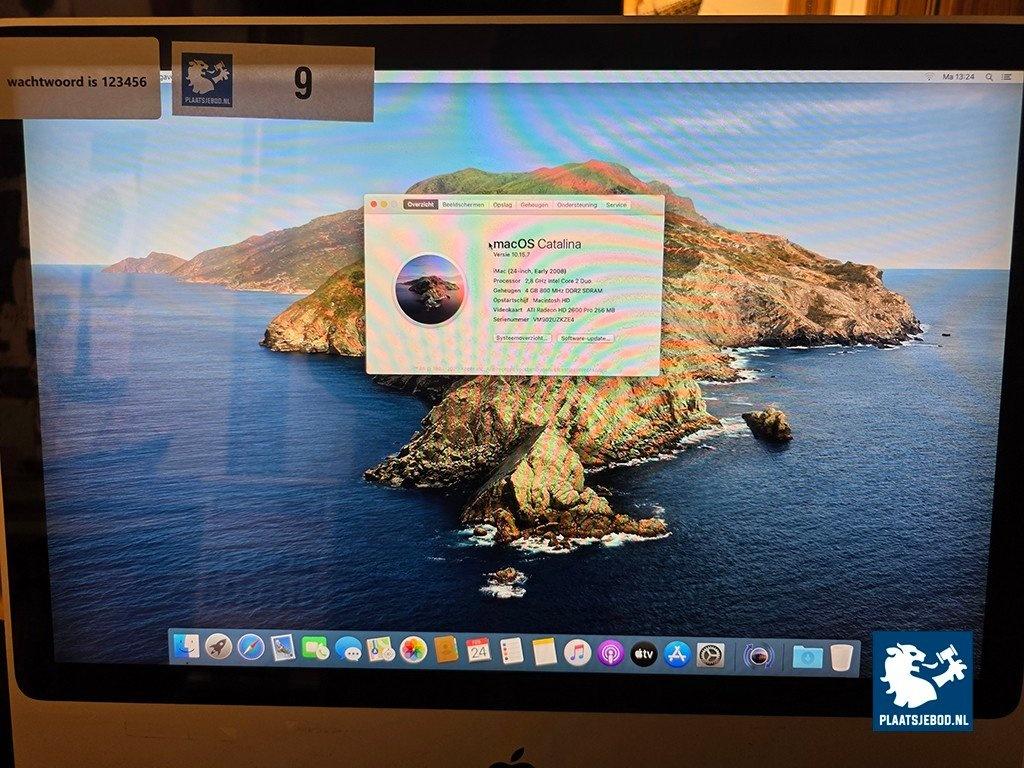Screen dimensions: 1024x768
Task: Open the Downloads folder in the Dock
Action: (x=808, y=656)
